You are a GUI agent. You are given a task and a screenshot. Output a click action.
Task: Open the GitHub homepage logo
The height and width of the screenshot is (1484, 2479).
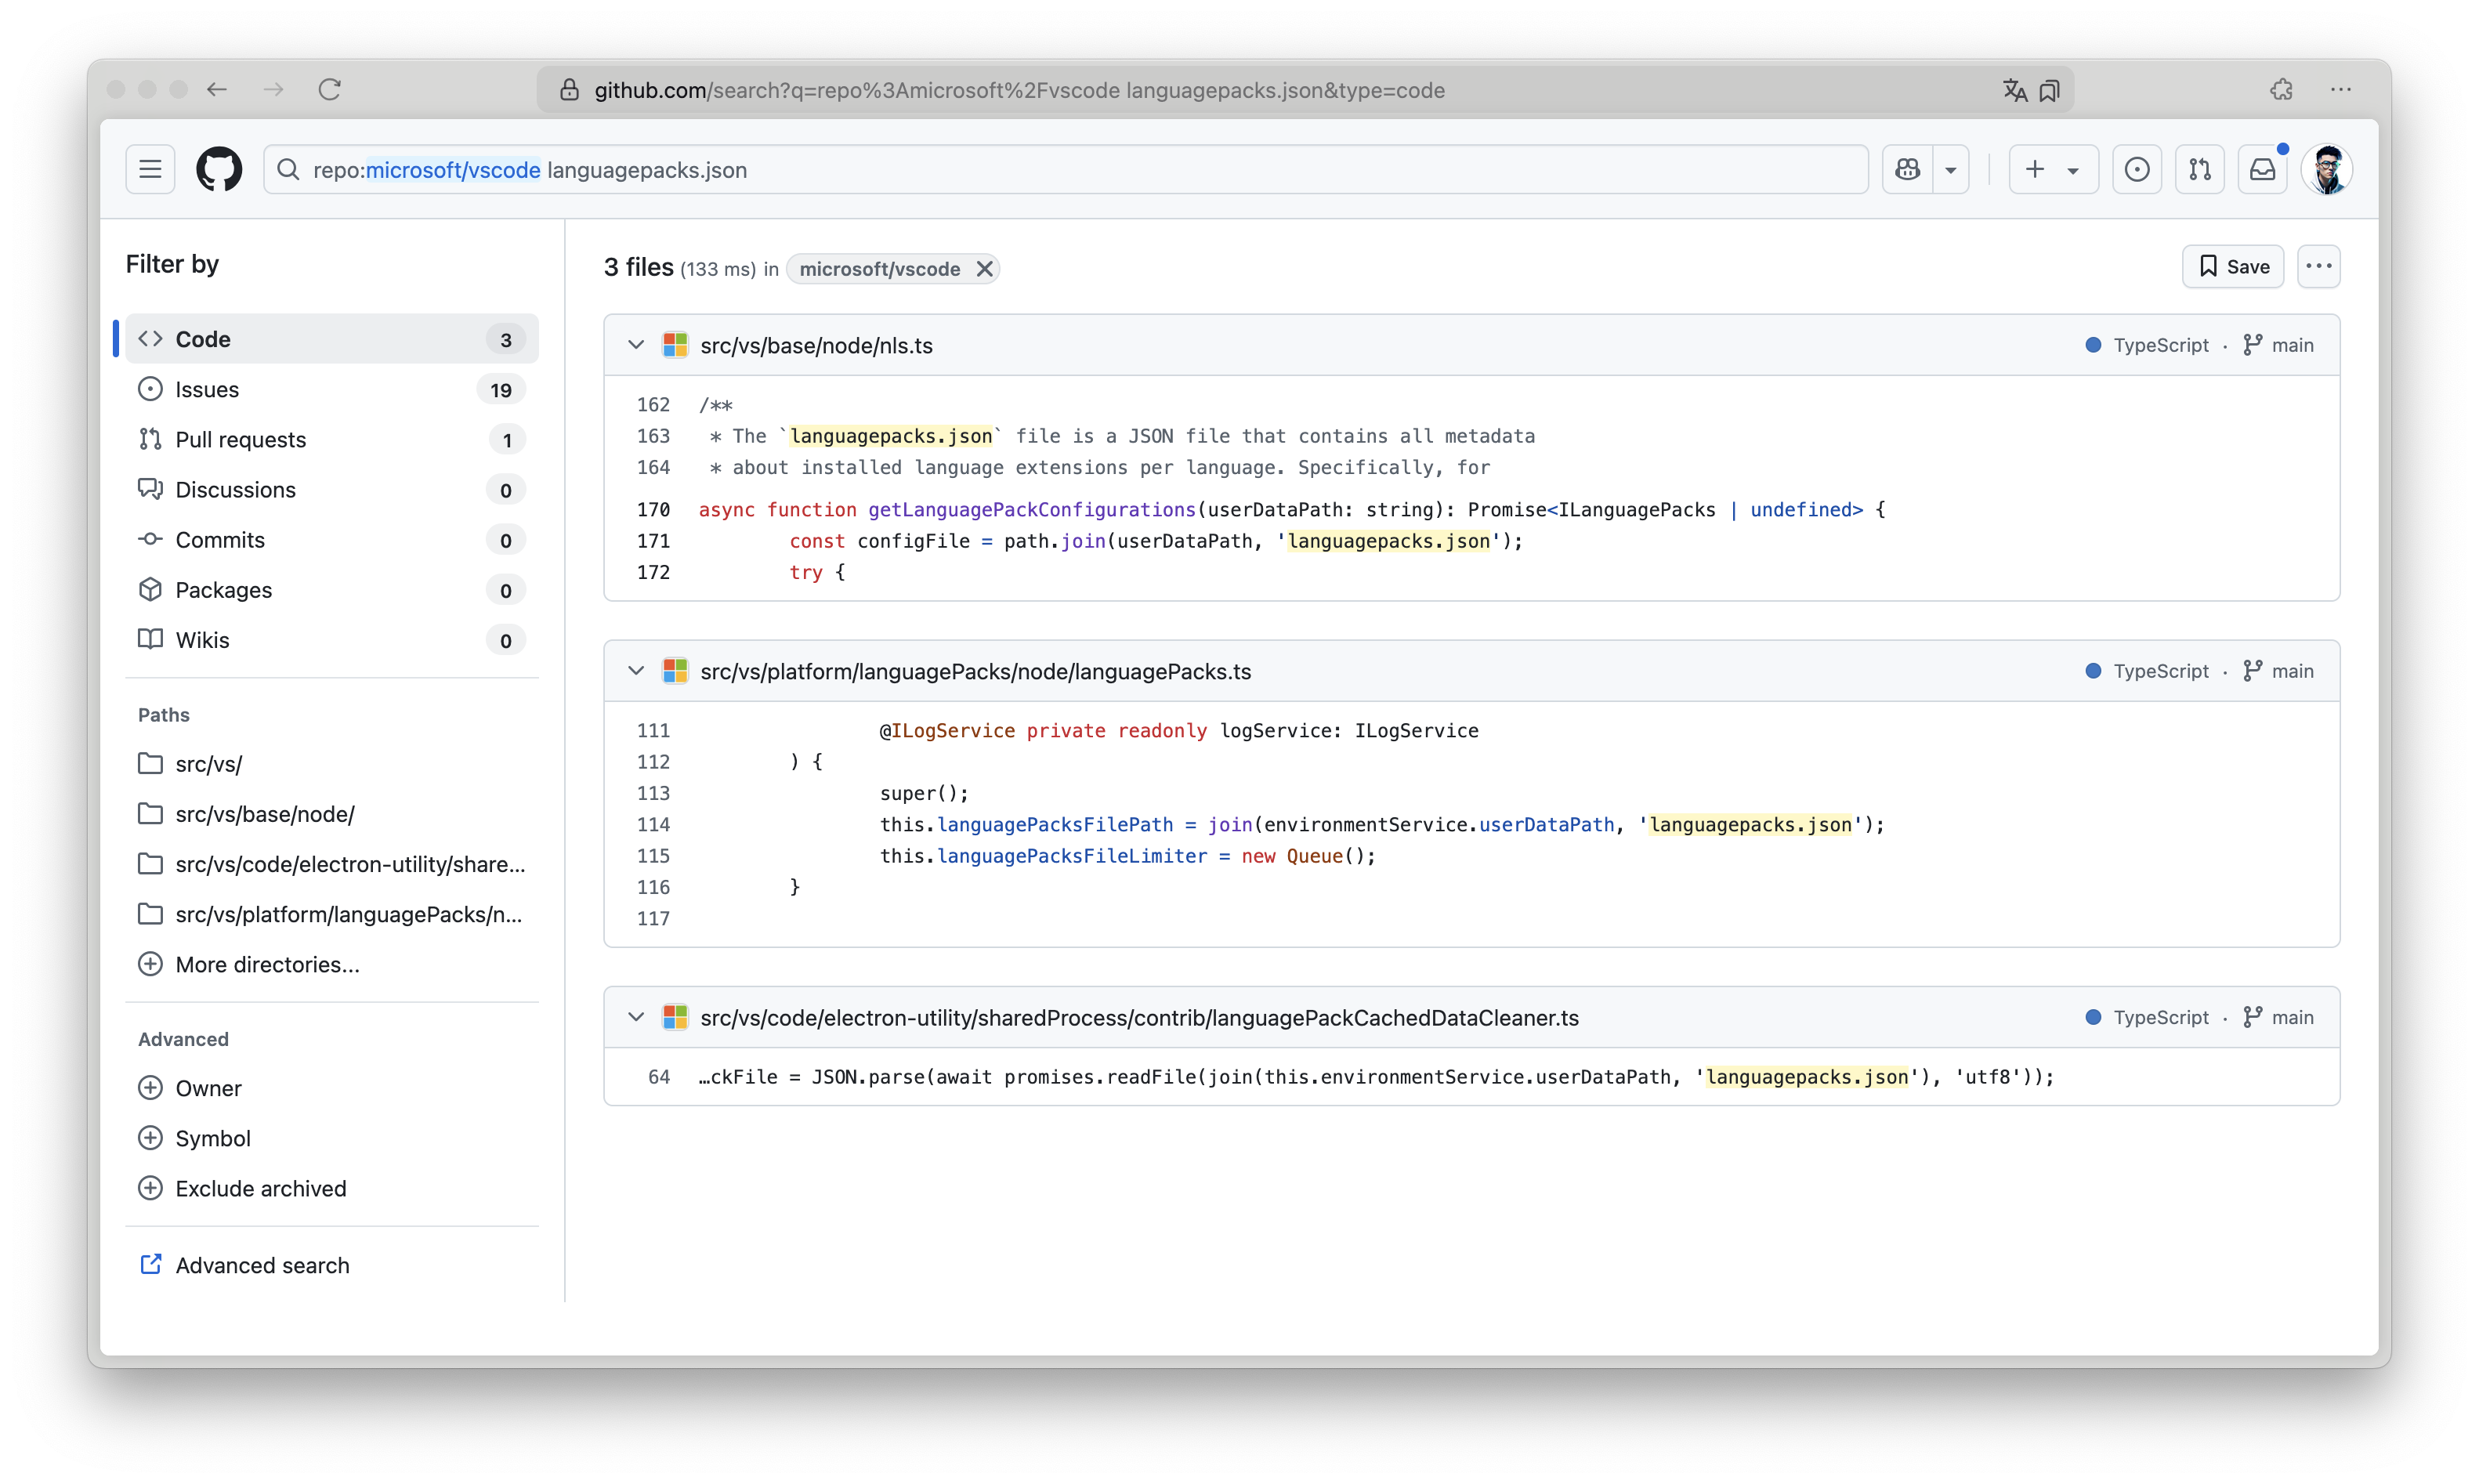click(x=219, y=169)
